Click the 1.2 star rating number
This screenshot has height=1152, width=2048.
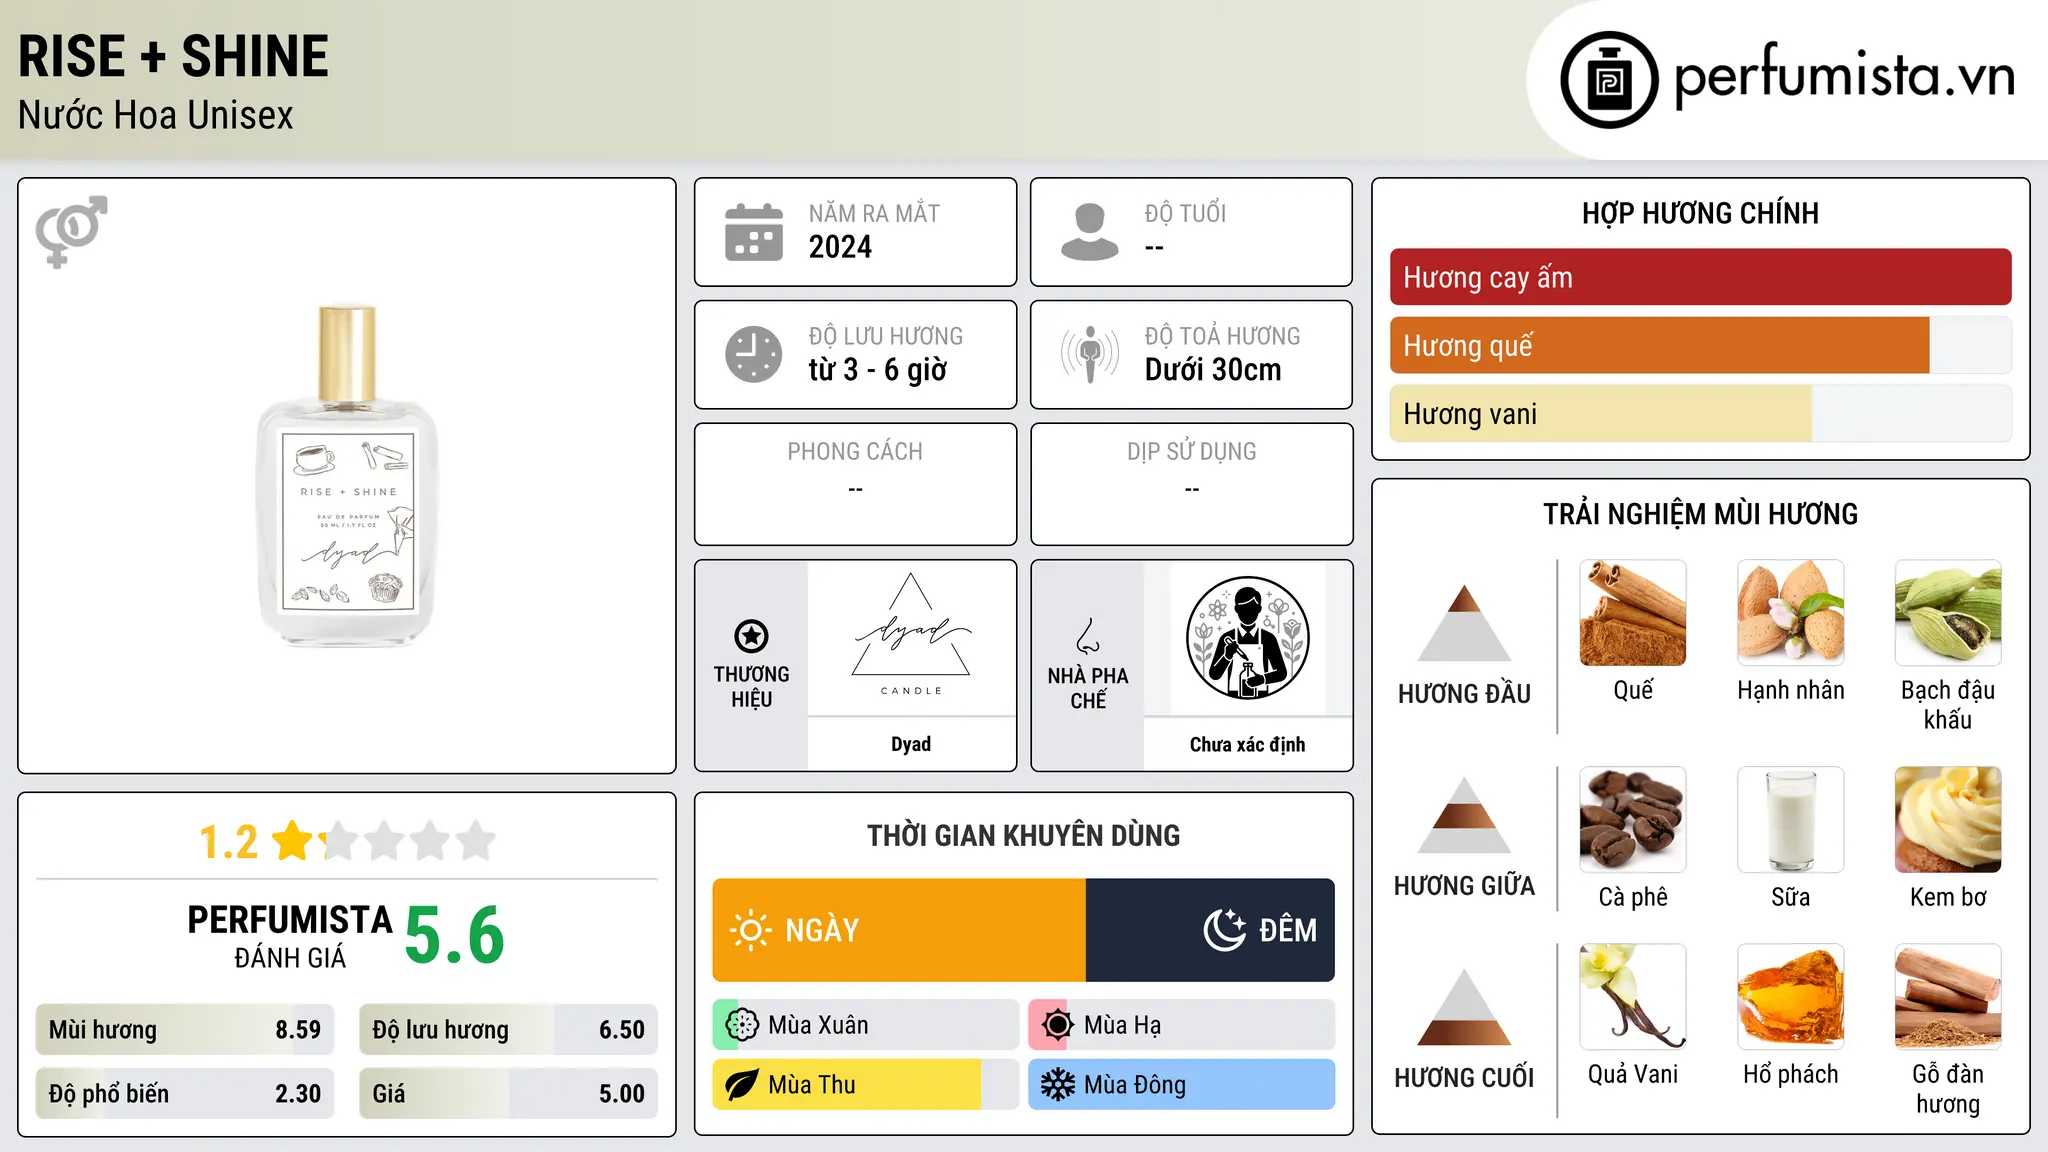[229, 842]
